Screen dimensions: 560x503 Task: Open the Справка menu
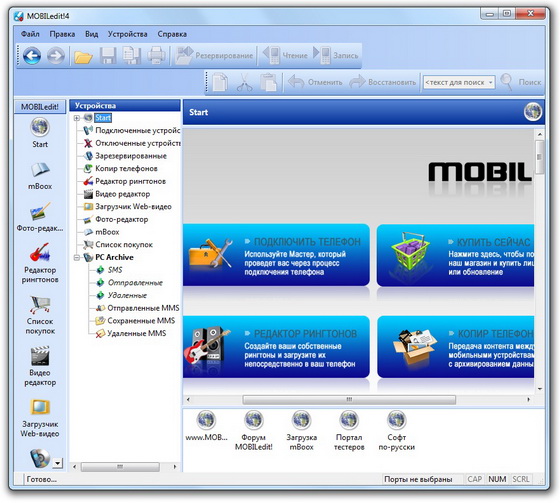172,34
